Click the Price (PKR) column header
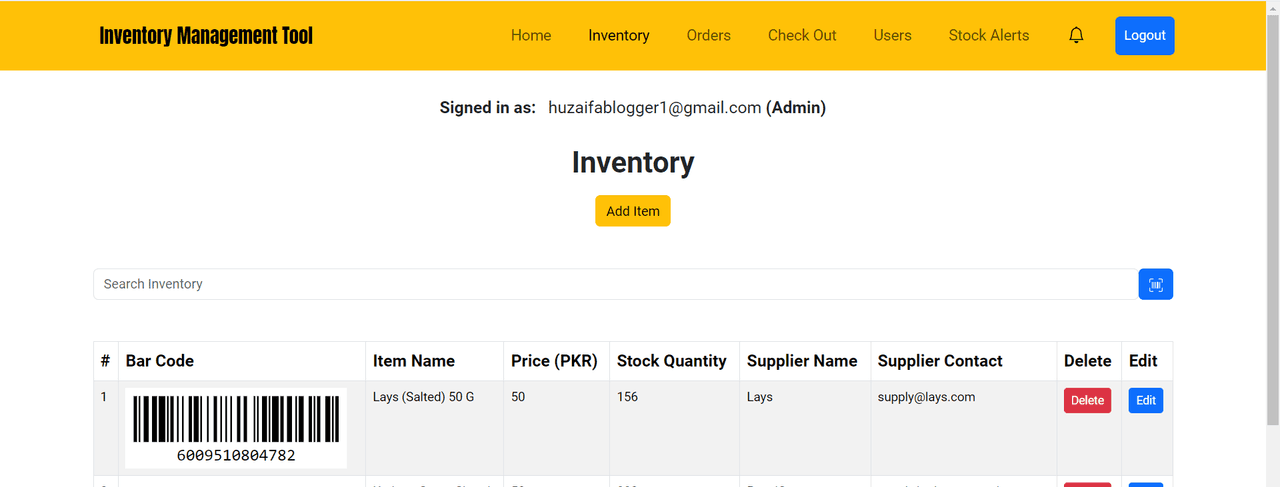The height and width of the screenshot is (487, 1280). 554,361
